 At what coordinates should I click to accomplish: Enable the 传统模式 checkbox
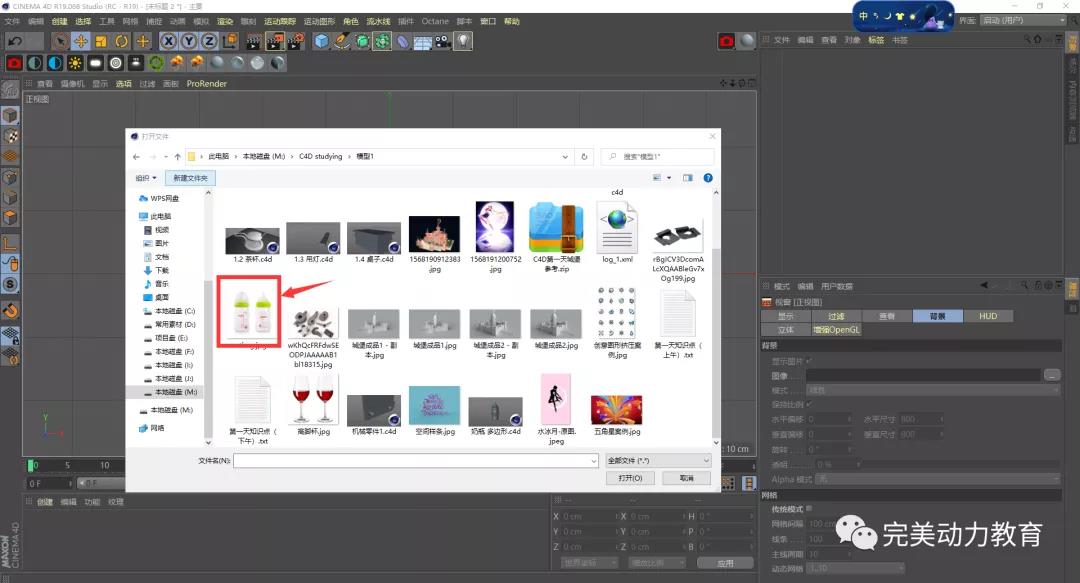click(x=809, y=510)
